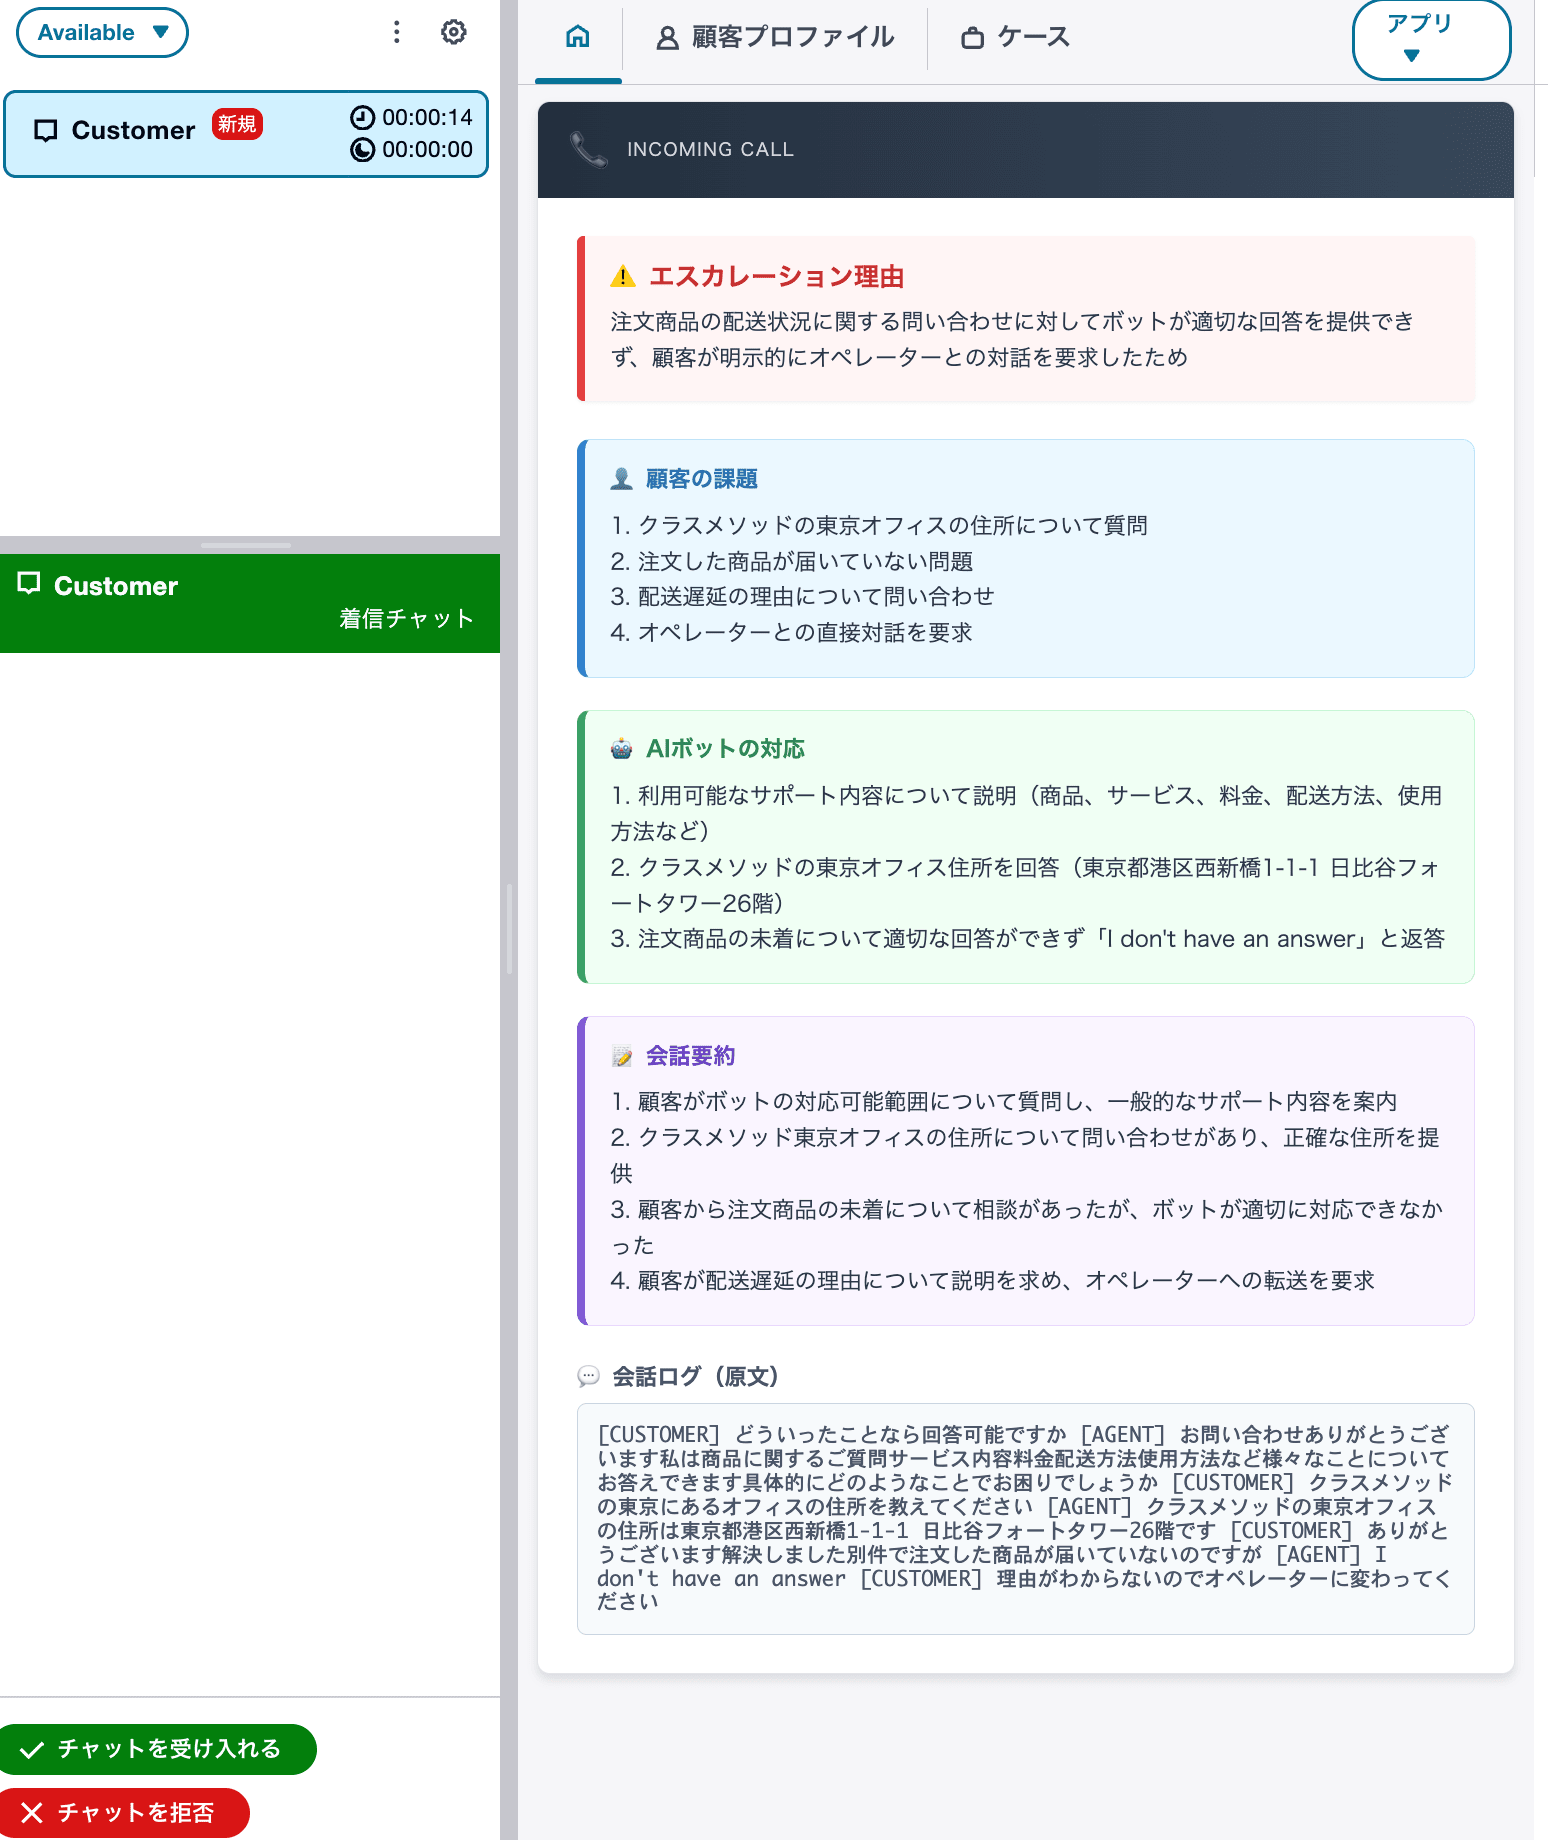
Task: Expand the アプリ dropdown
Action: click(1431, 38)
